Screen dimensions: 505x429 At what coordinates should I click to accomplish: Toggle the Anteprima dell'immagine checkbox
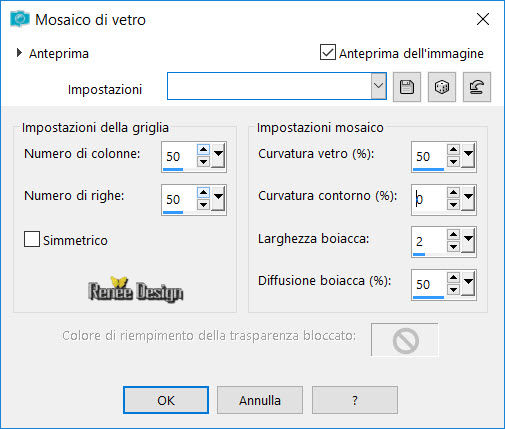[x=328, y=52]
